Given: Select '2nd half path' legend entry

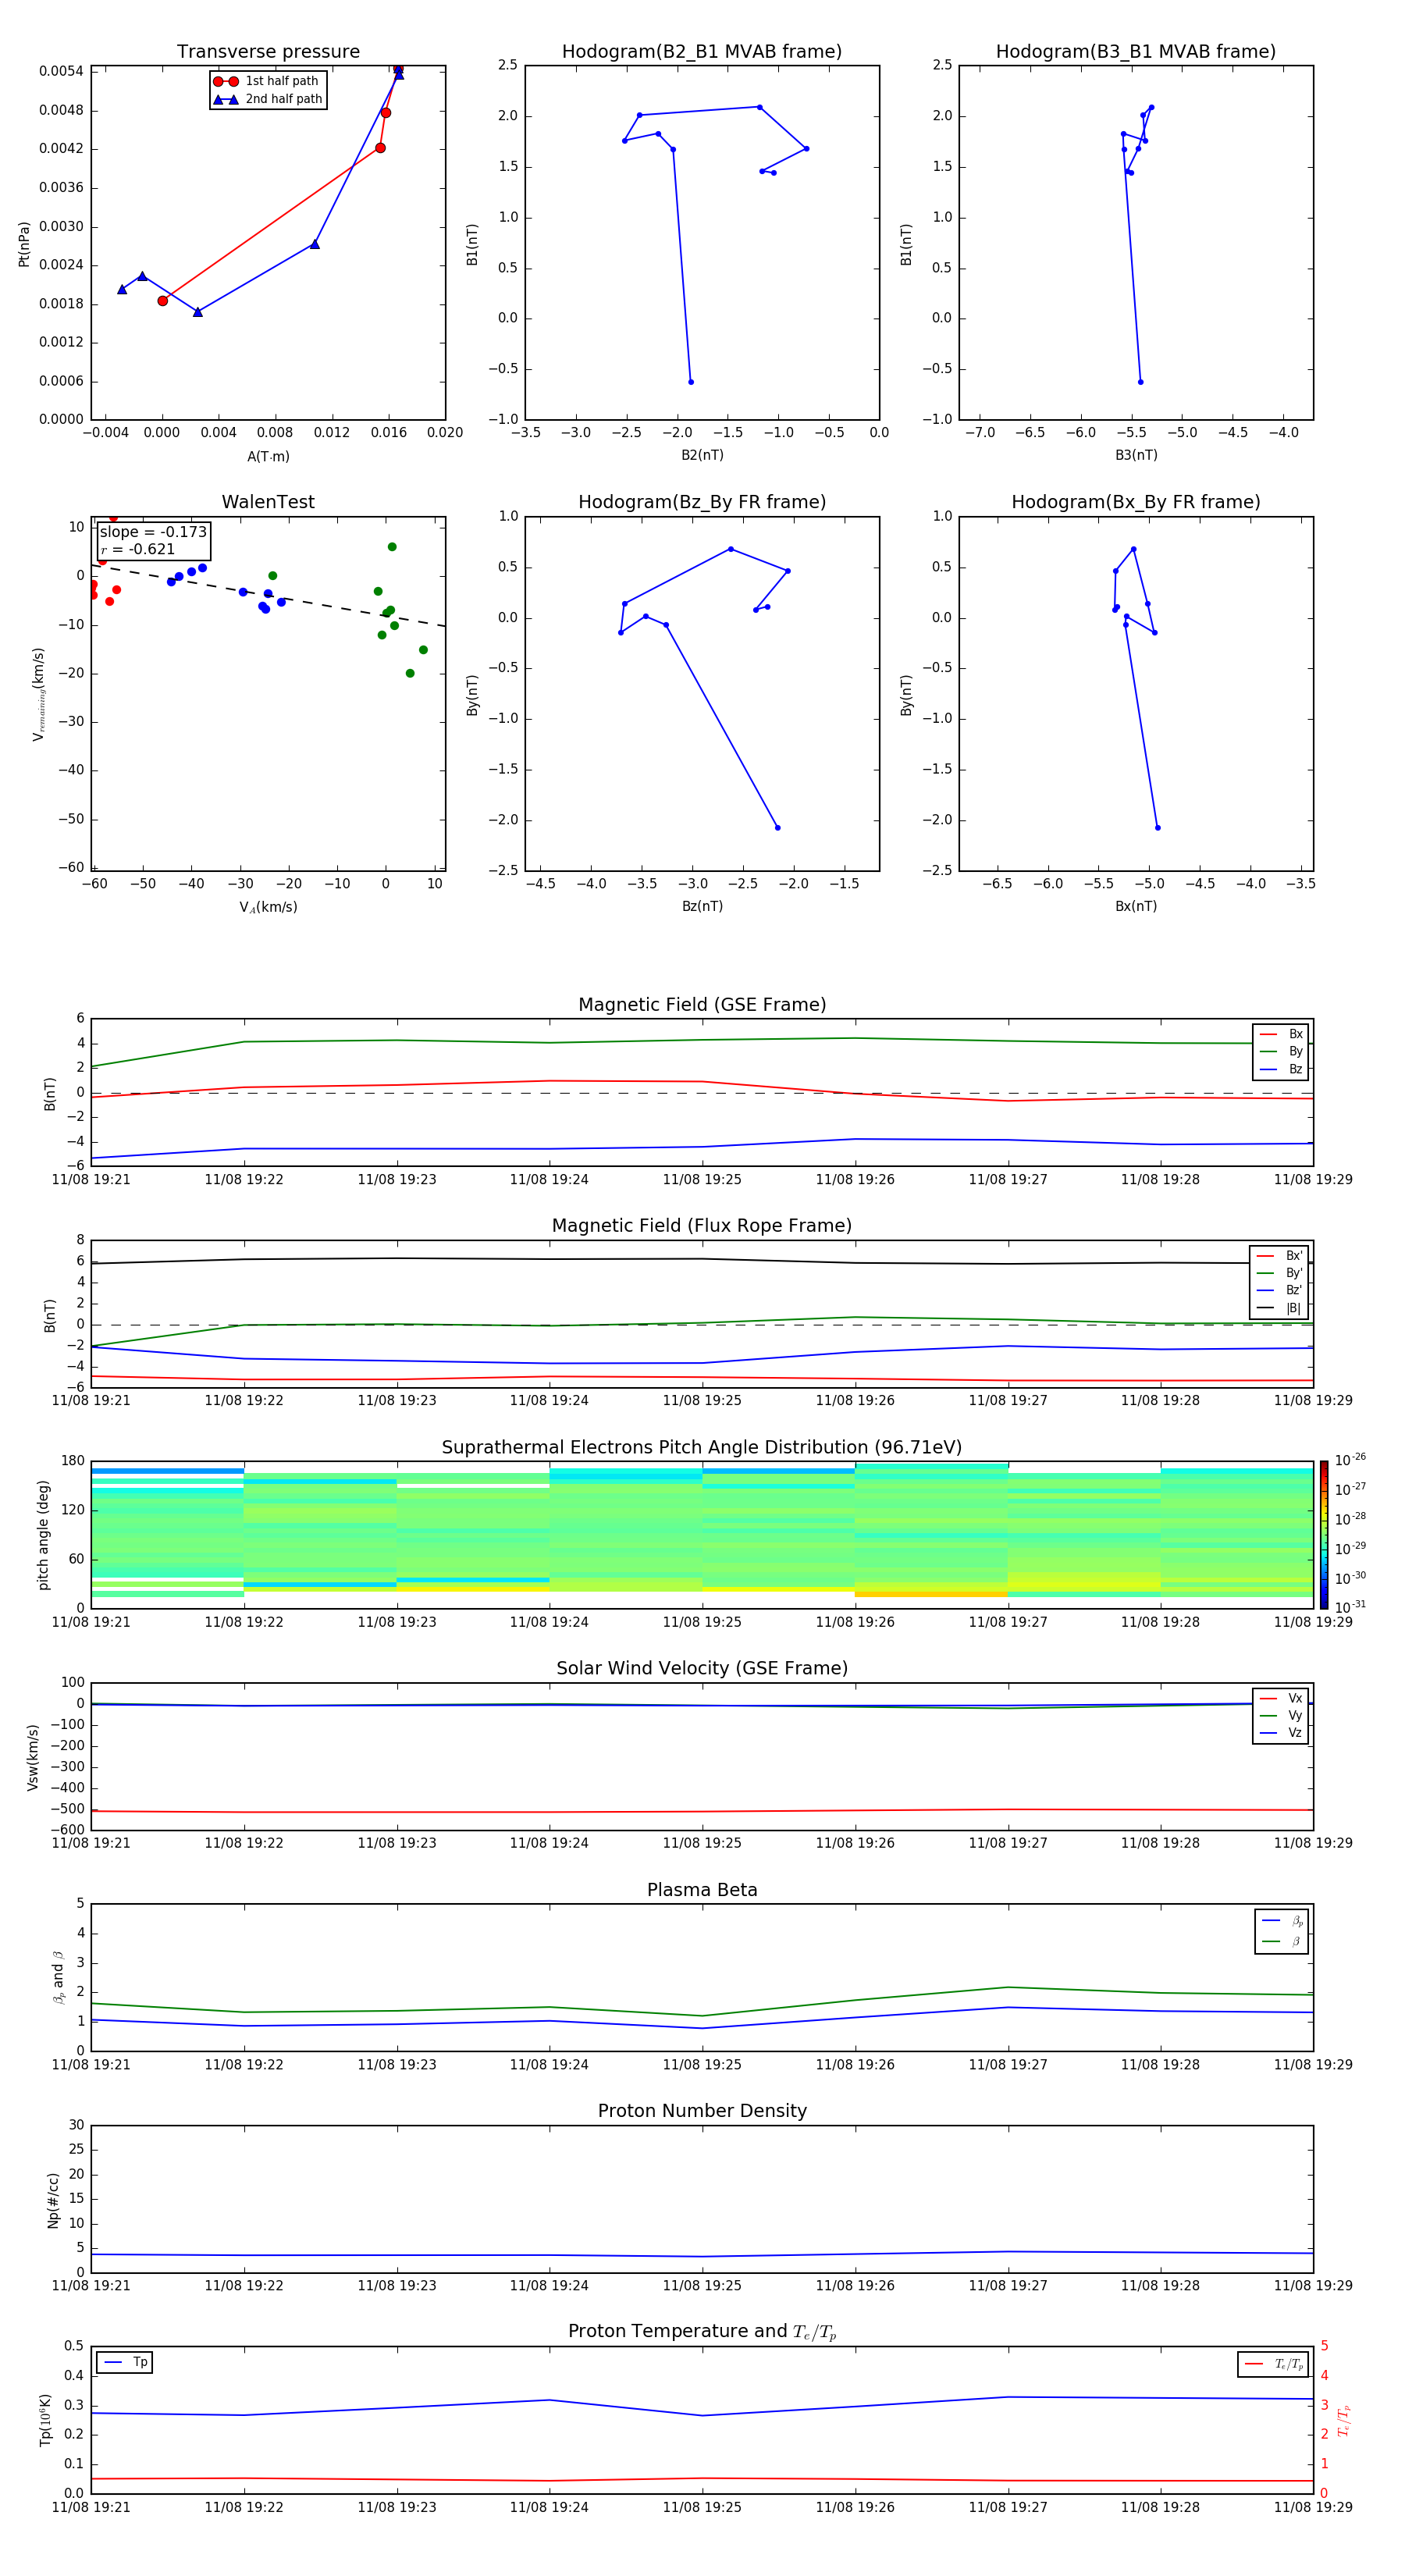Looking at the screenshot, I should click(267, 99).
